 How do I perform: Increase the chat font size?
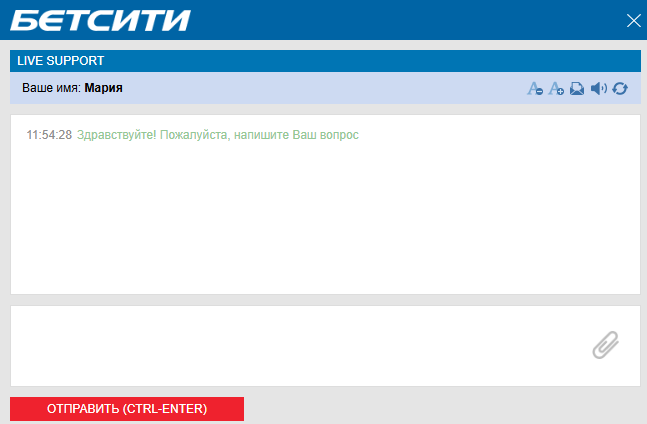[x=556, y=88]
